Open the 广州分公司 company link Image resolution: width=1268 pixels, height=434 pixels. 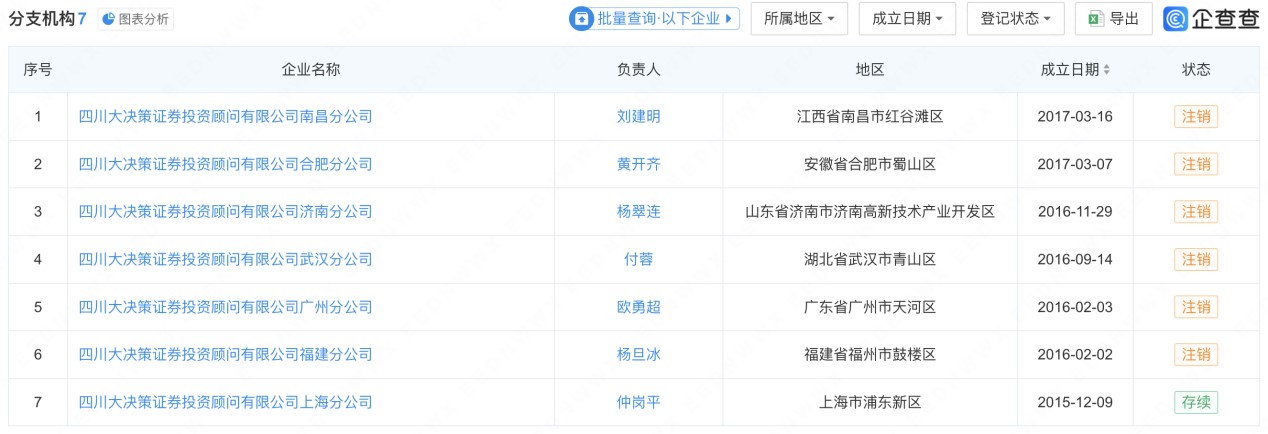point(225,307)
